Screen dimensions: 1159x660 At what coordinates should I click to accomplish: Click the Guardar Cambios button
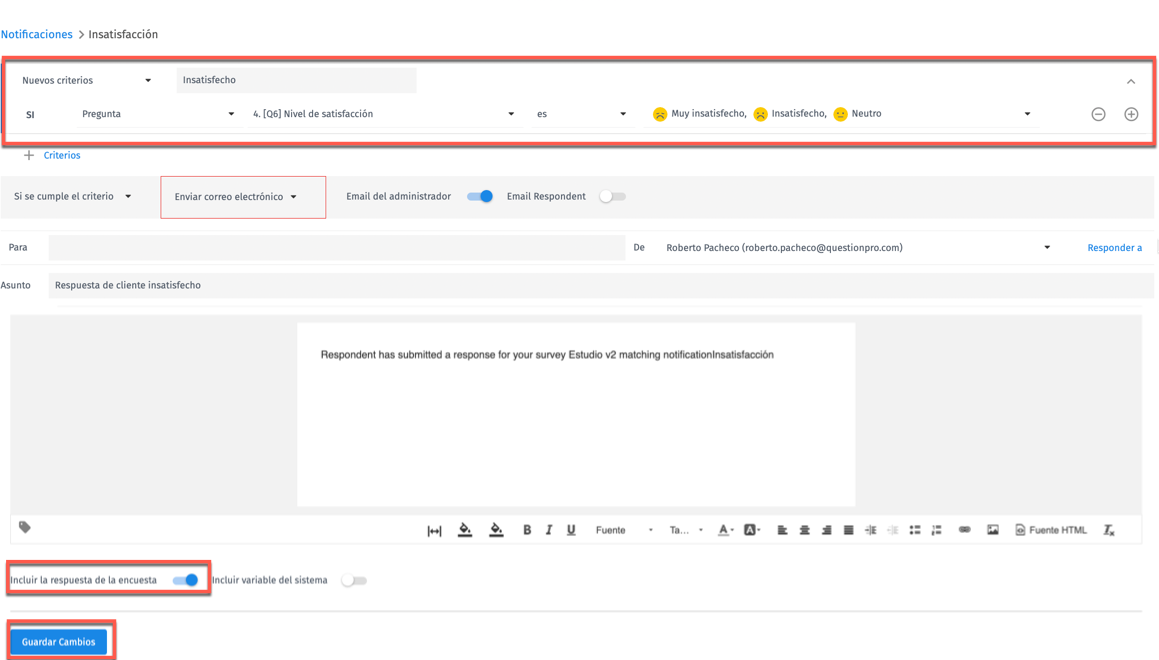[x=58, y=642]
